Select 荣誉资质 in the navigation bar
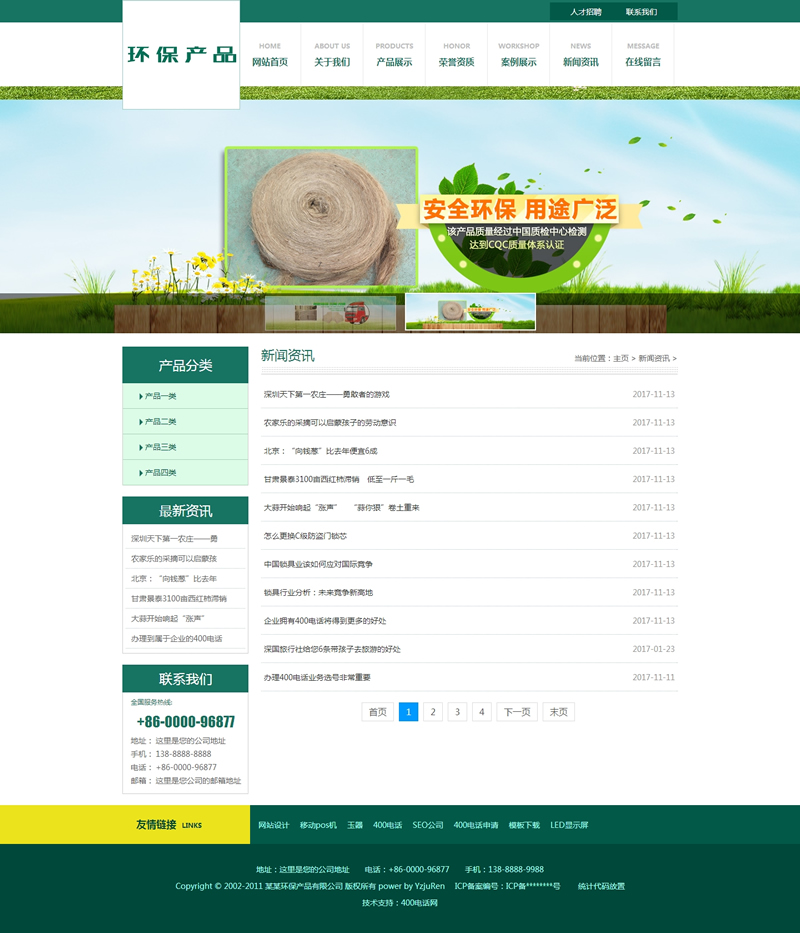800x933 pixels. (456, 62)
